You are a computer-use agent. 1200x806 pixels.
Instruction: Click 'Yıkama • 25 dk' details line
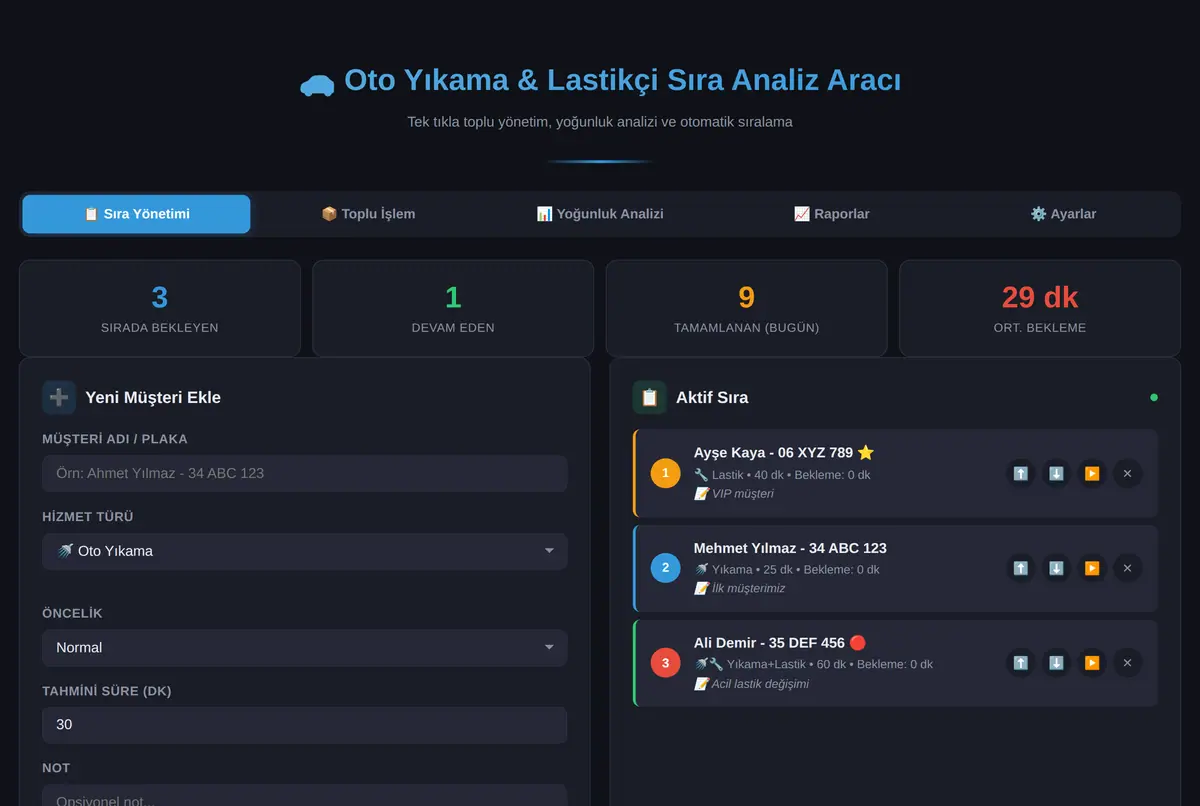click(x=787, y=570)
